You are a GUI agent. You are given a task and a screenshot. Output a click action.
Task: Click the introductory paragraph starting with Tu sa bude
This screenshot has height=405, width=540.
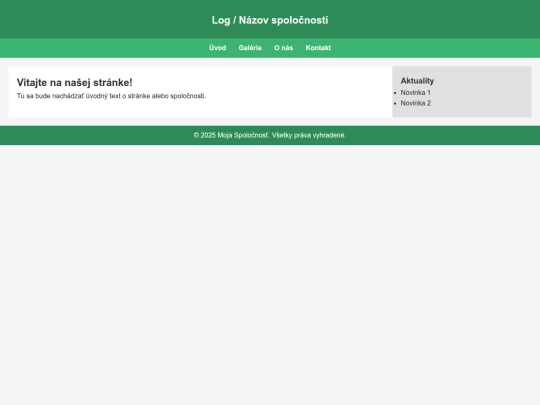click(x=111, y=96)
